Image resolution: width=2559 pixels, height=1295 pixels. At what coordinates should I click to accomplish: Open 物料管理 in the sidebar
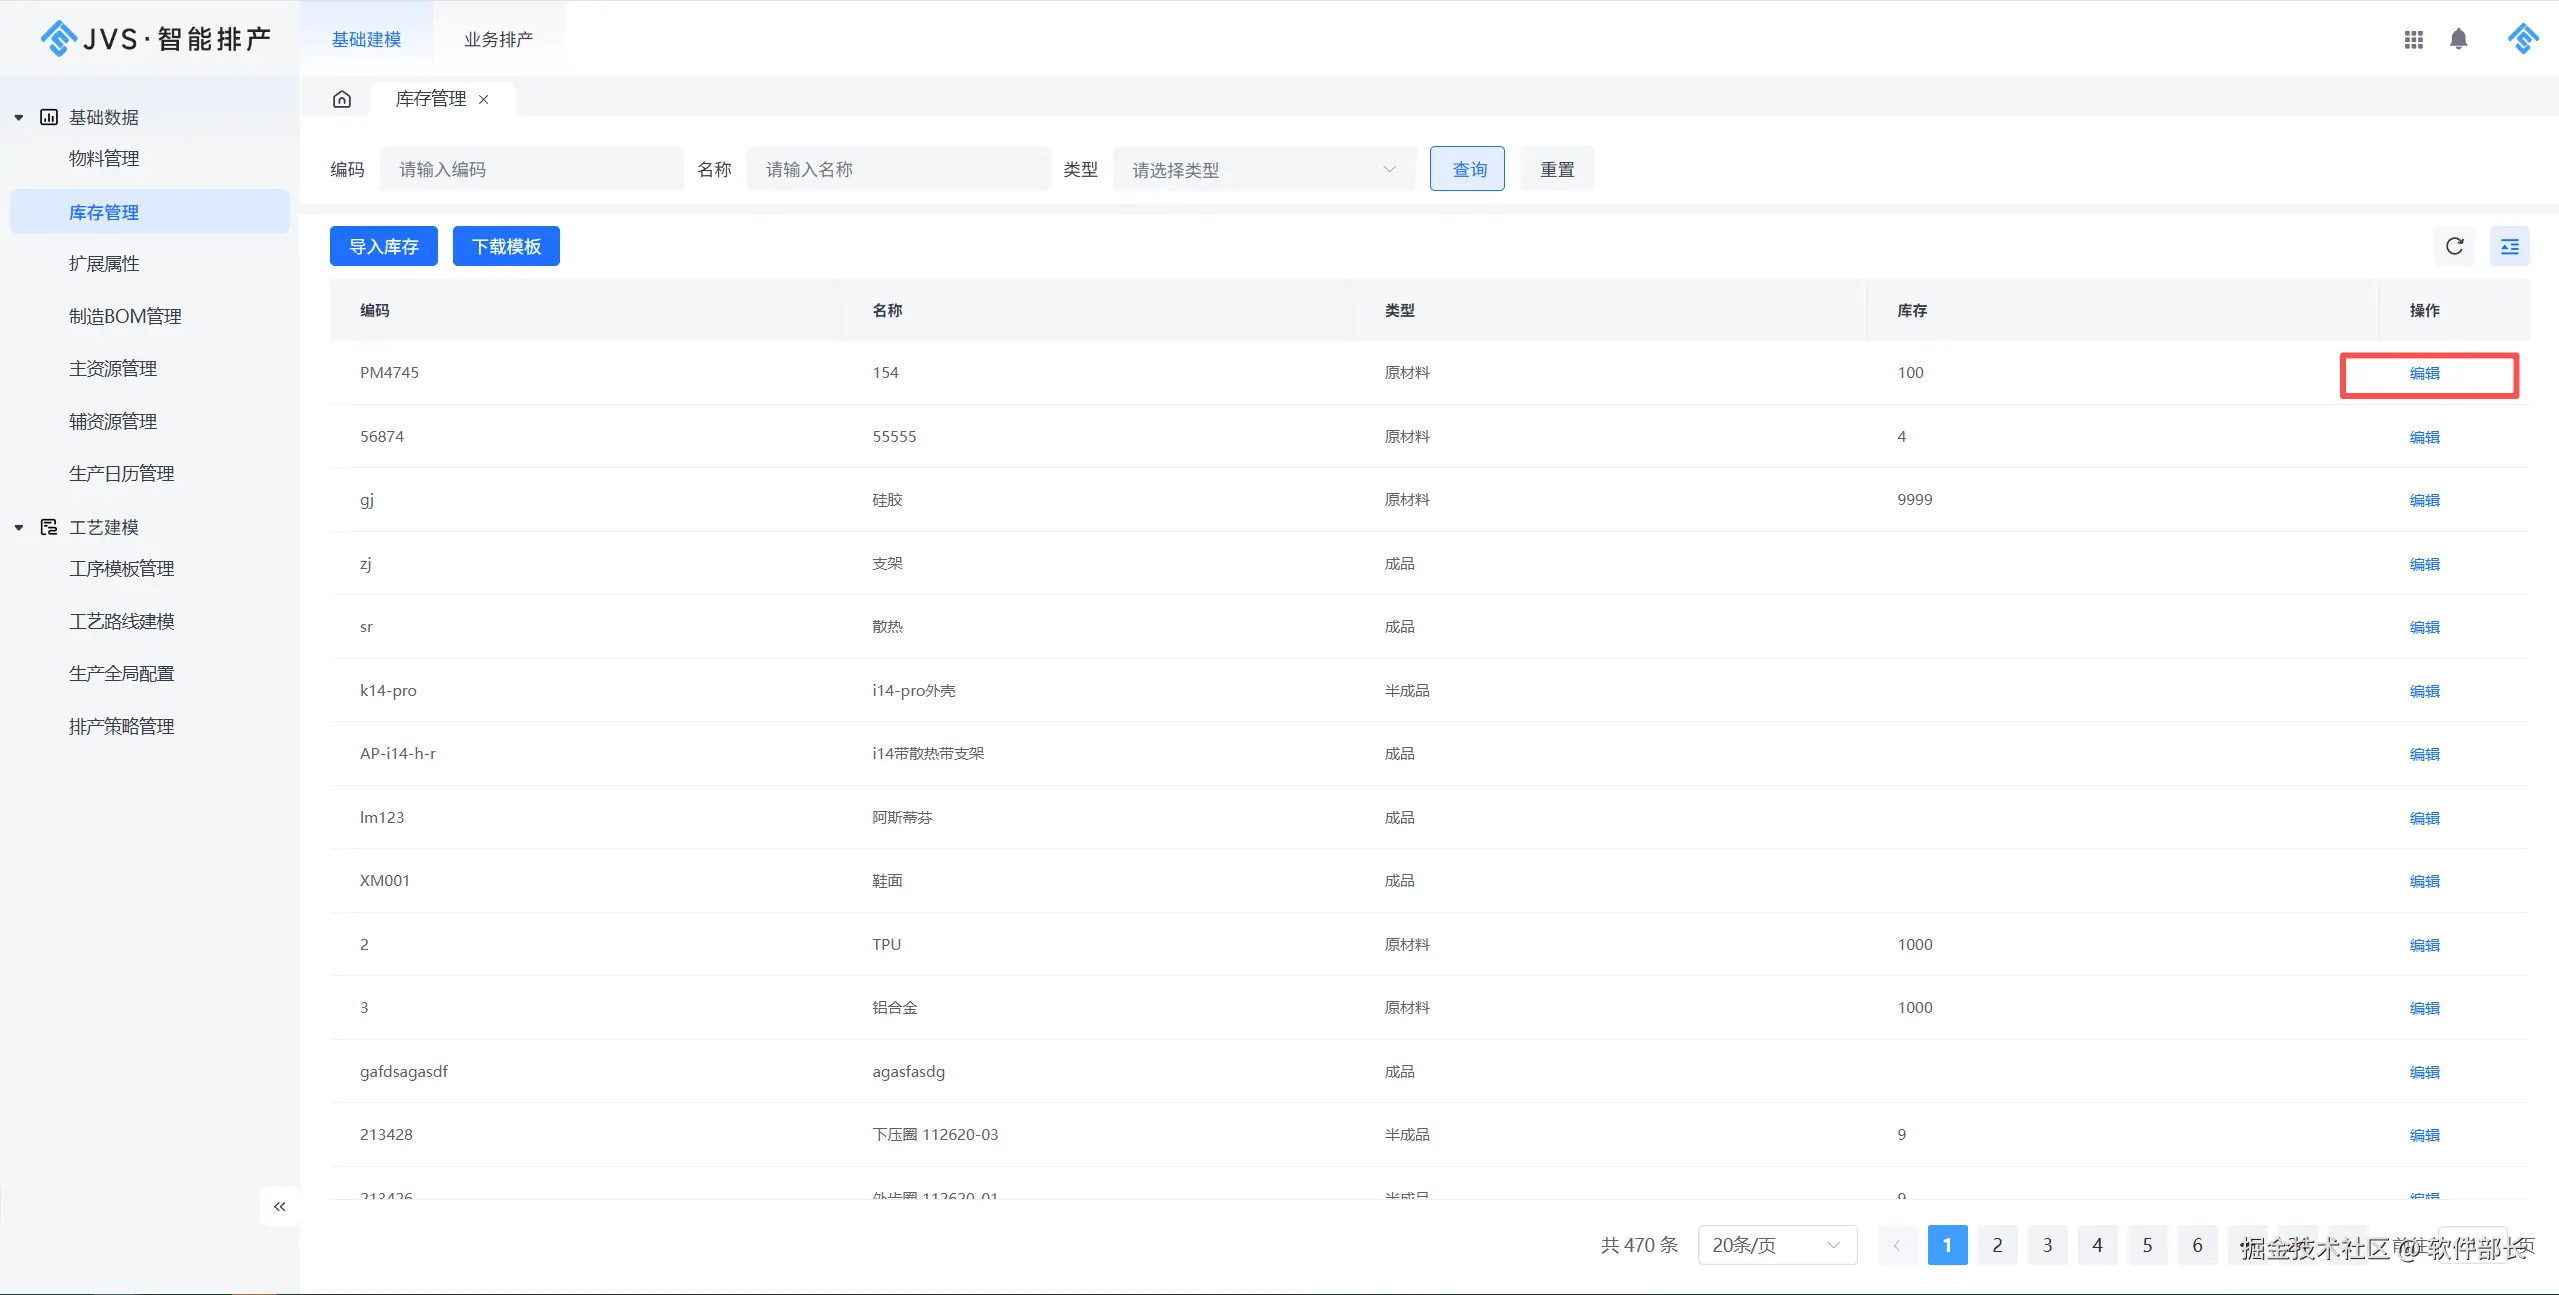click(104, 158)
